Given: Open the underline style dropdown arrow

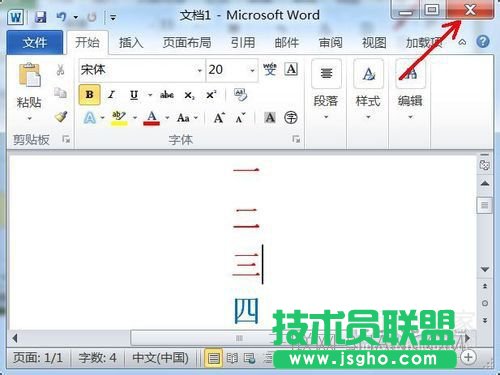Looking at the screenshot, I should (150, 95).
